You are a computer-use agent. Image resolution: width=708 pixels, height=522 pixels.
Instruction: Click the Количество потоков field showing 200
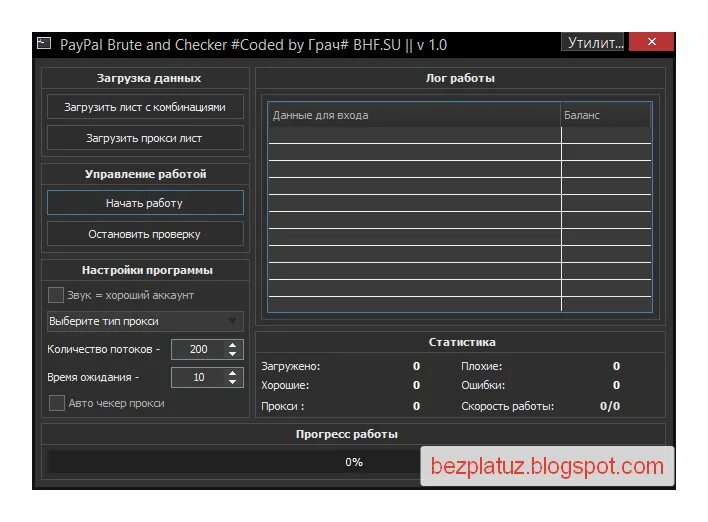[x=199, y=350]
